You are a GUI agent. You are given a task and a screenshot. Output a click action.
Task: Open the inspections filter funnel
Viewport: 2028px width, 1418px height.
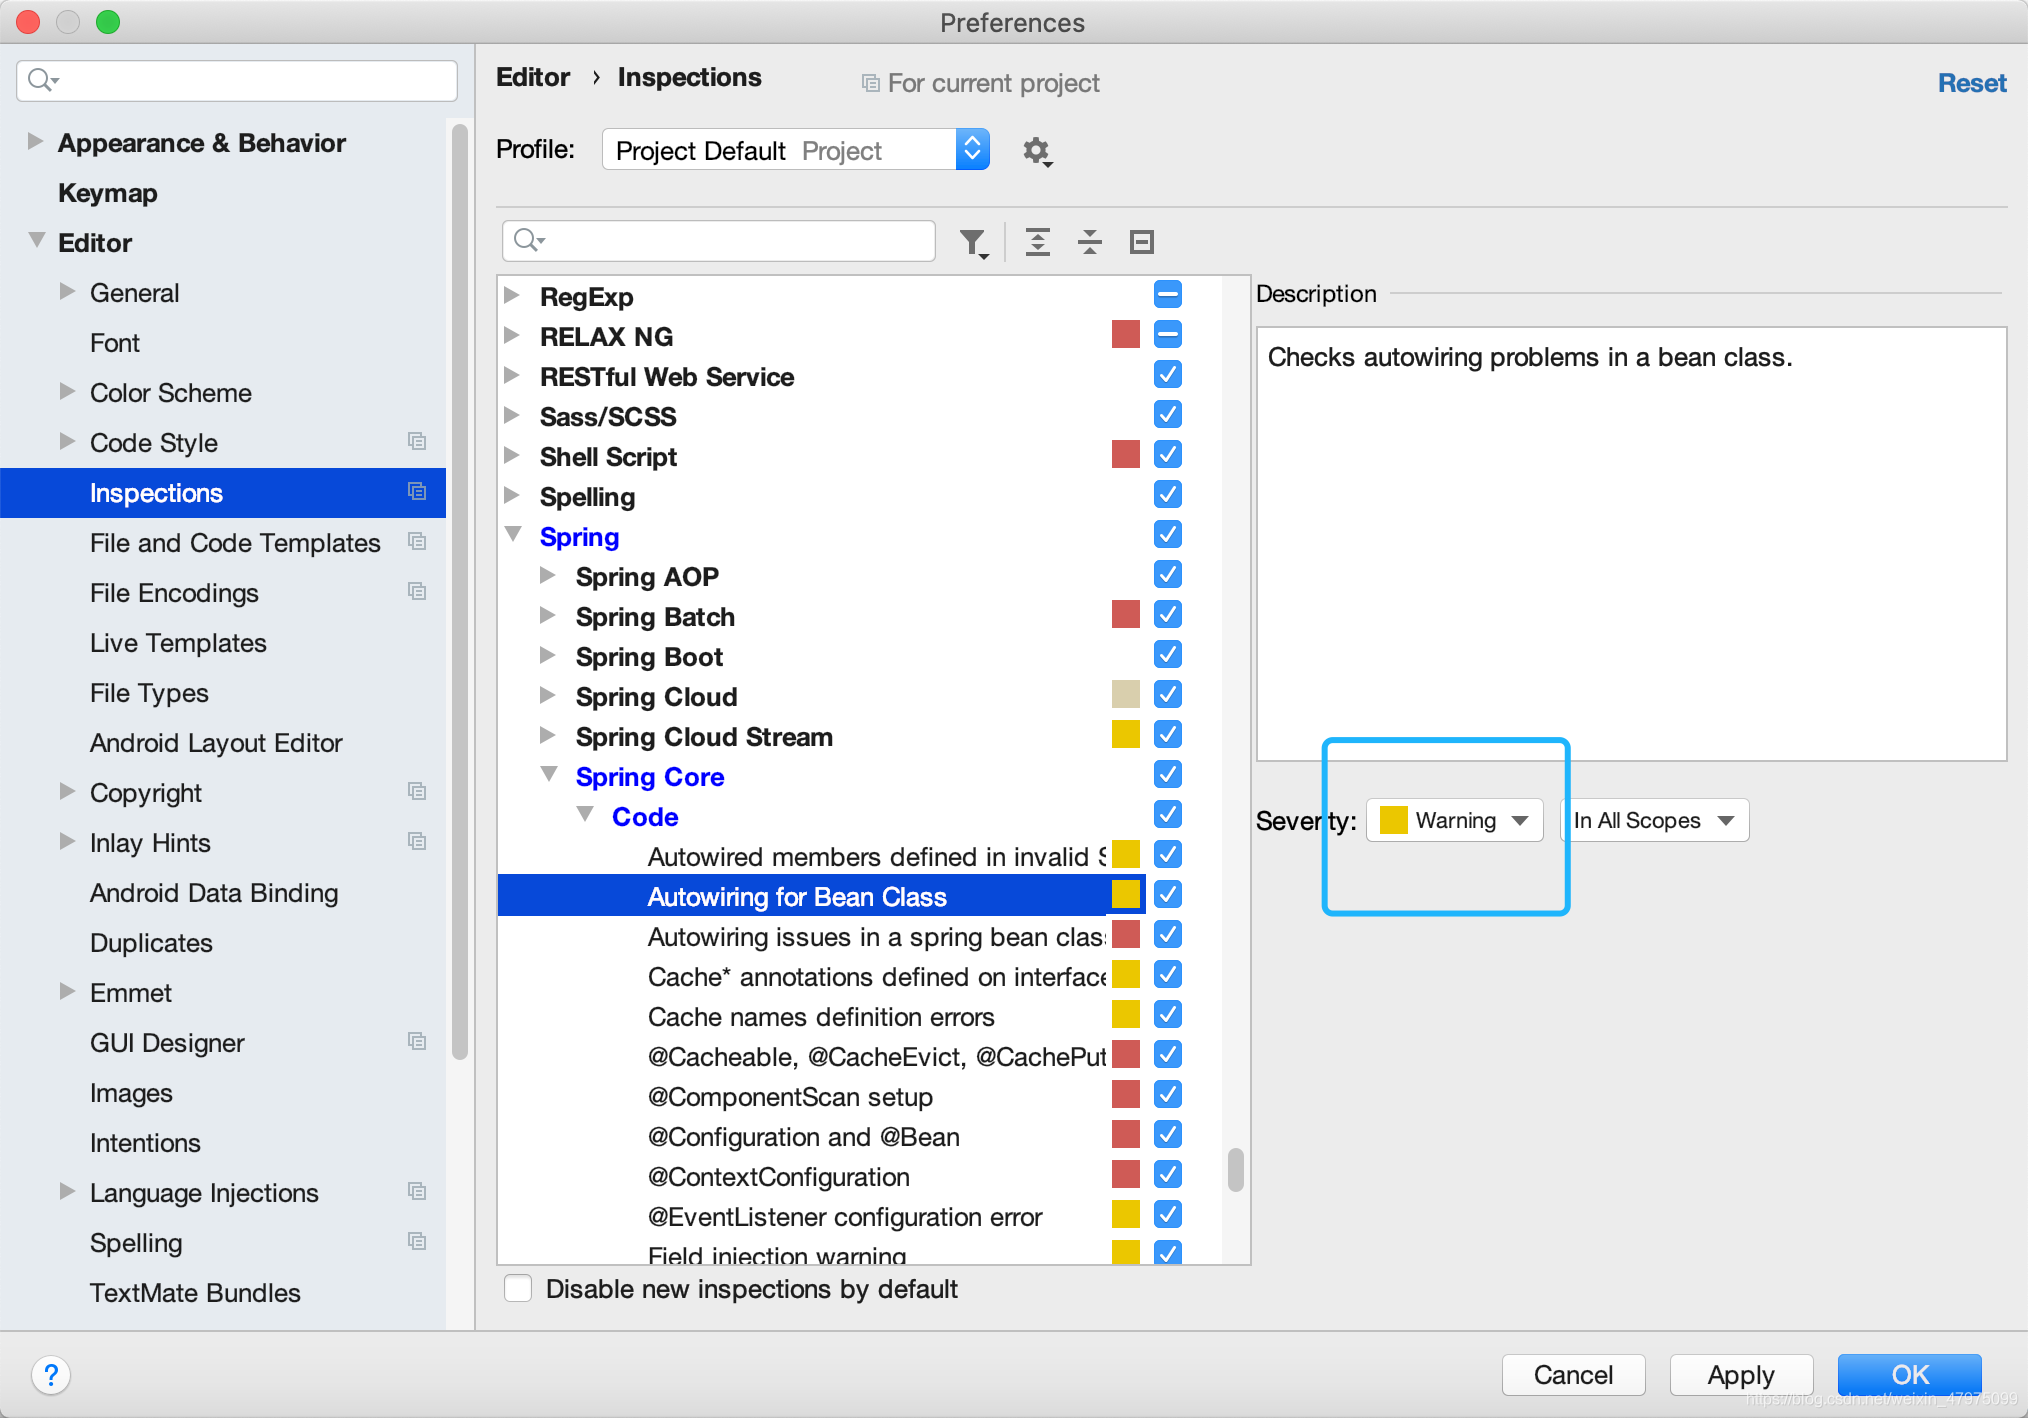(x=973, y=242)
